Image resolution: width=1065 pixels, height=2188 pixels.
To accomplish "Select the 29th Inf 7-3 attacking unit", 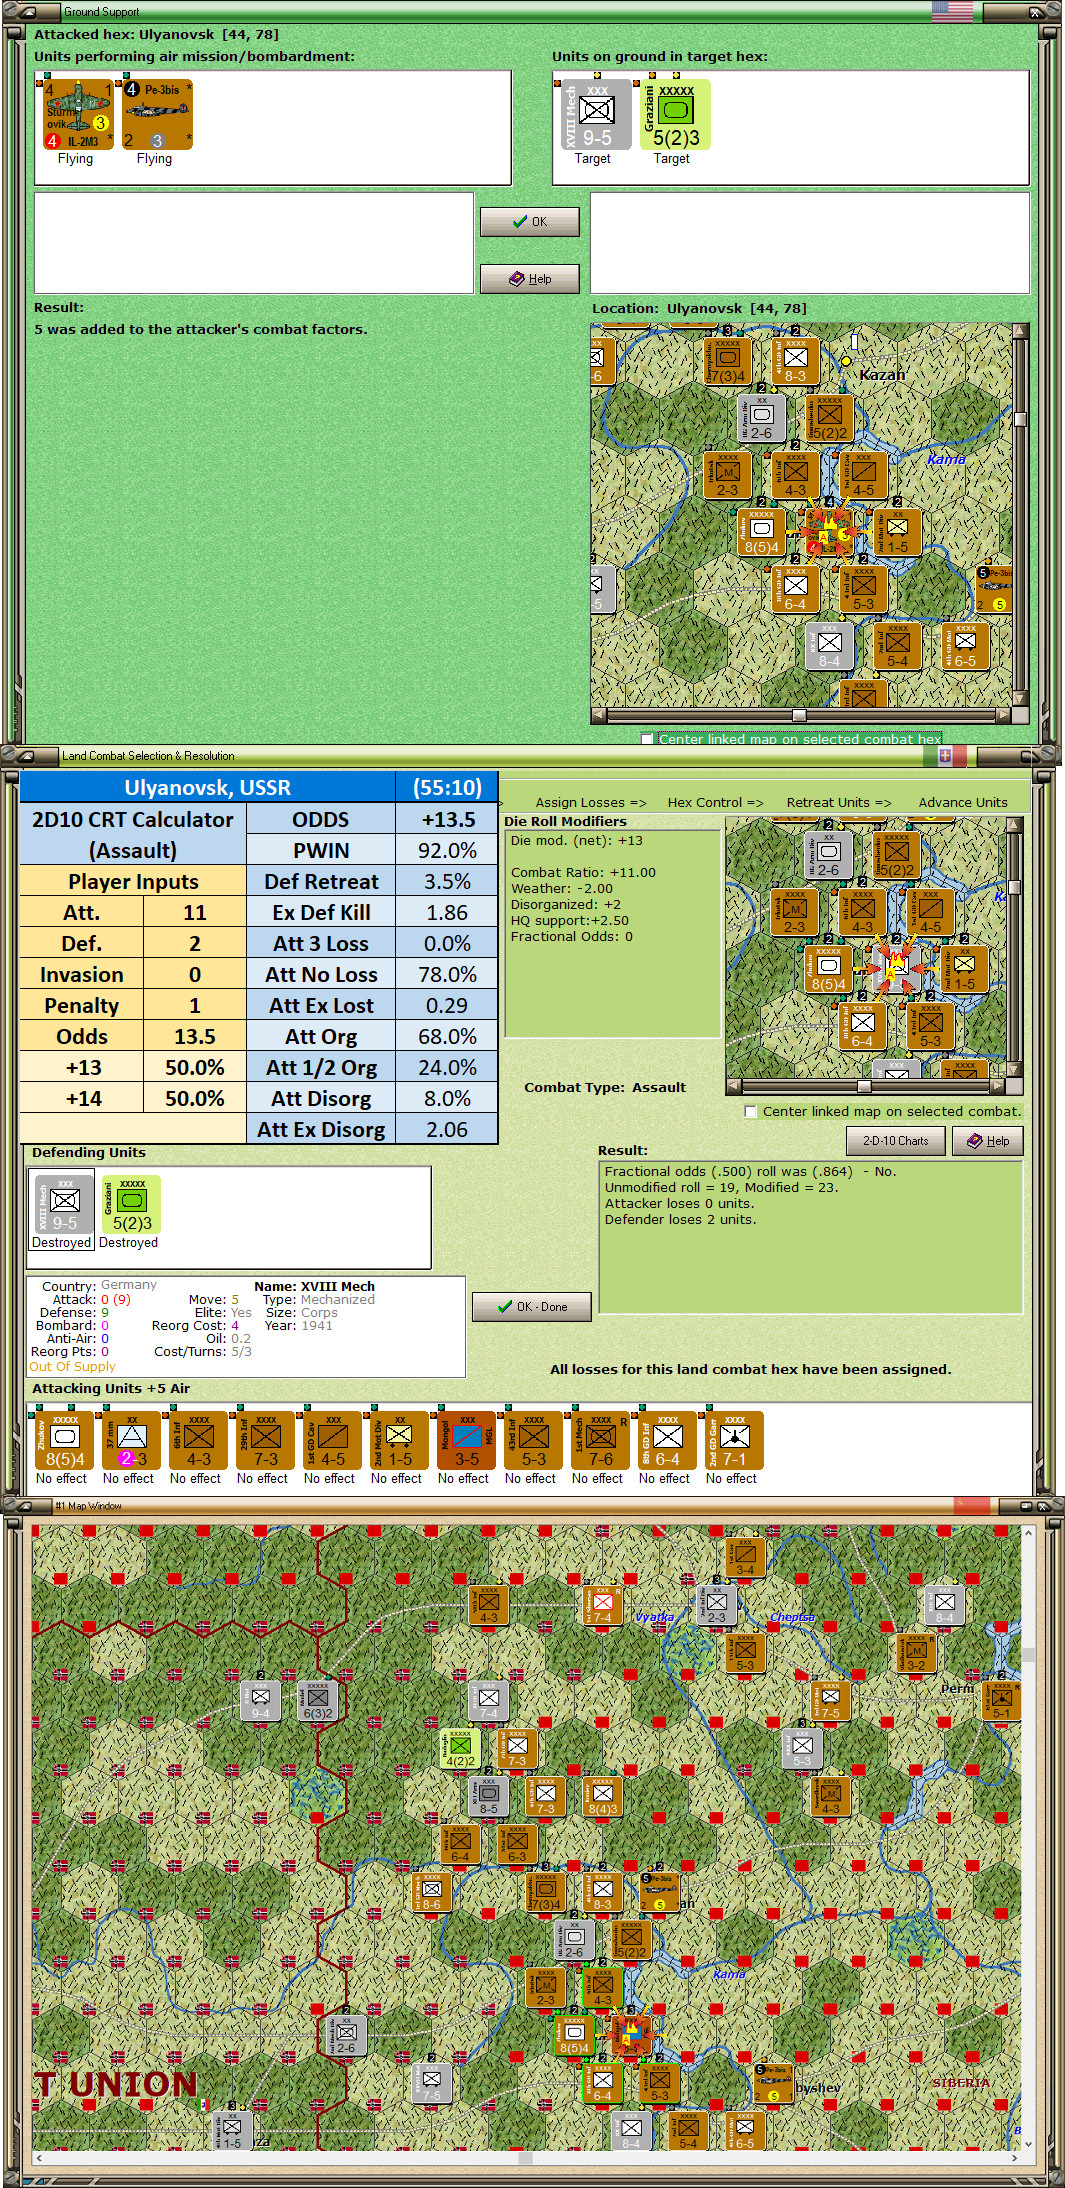I will point(265,1441).
